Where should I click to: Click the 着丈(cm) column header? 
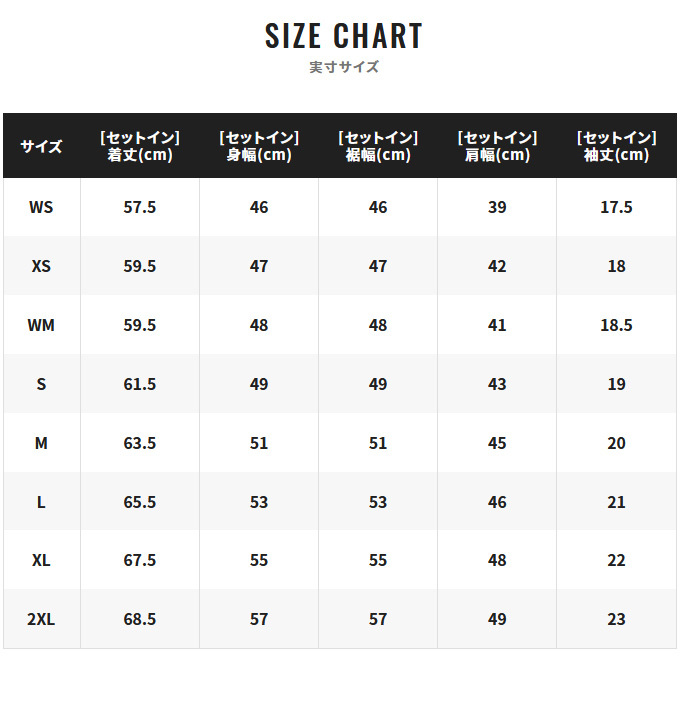pos(140,146)
